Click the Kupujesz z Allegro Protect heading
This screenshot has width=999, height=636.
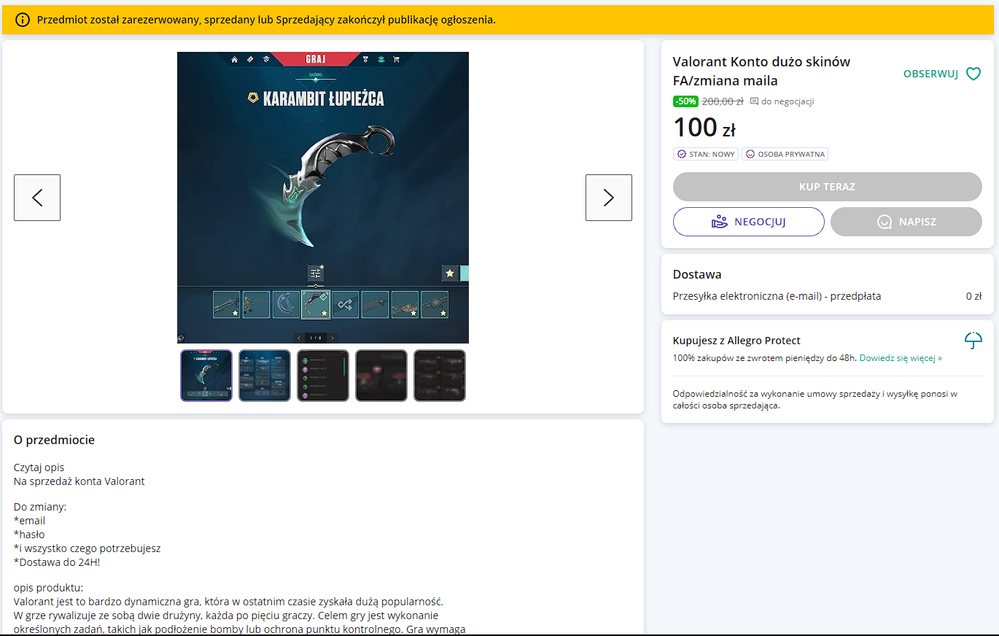(737, 340)
